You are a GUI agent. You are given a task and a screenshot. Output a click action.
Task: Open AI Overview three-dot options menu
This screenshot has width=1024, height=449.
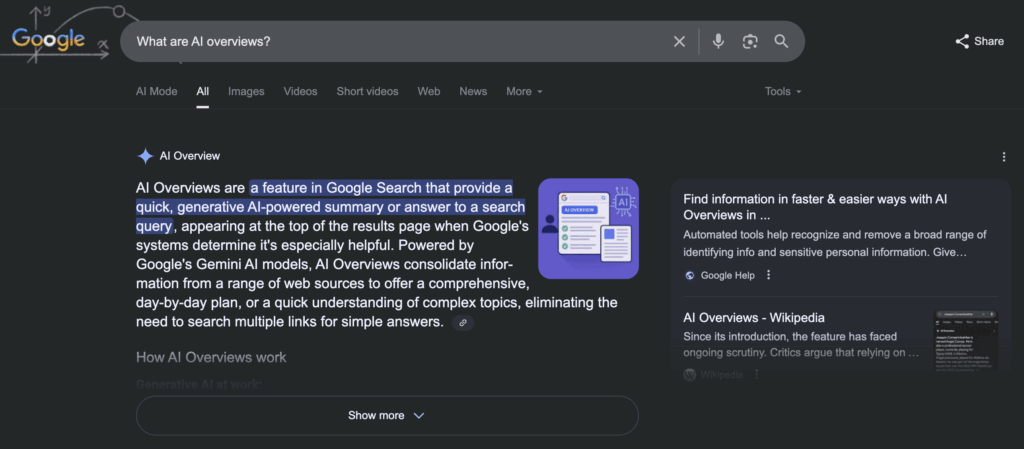[x=1004, y=157]
